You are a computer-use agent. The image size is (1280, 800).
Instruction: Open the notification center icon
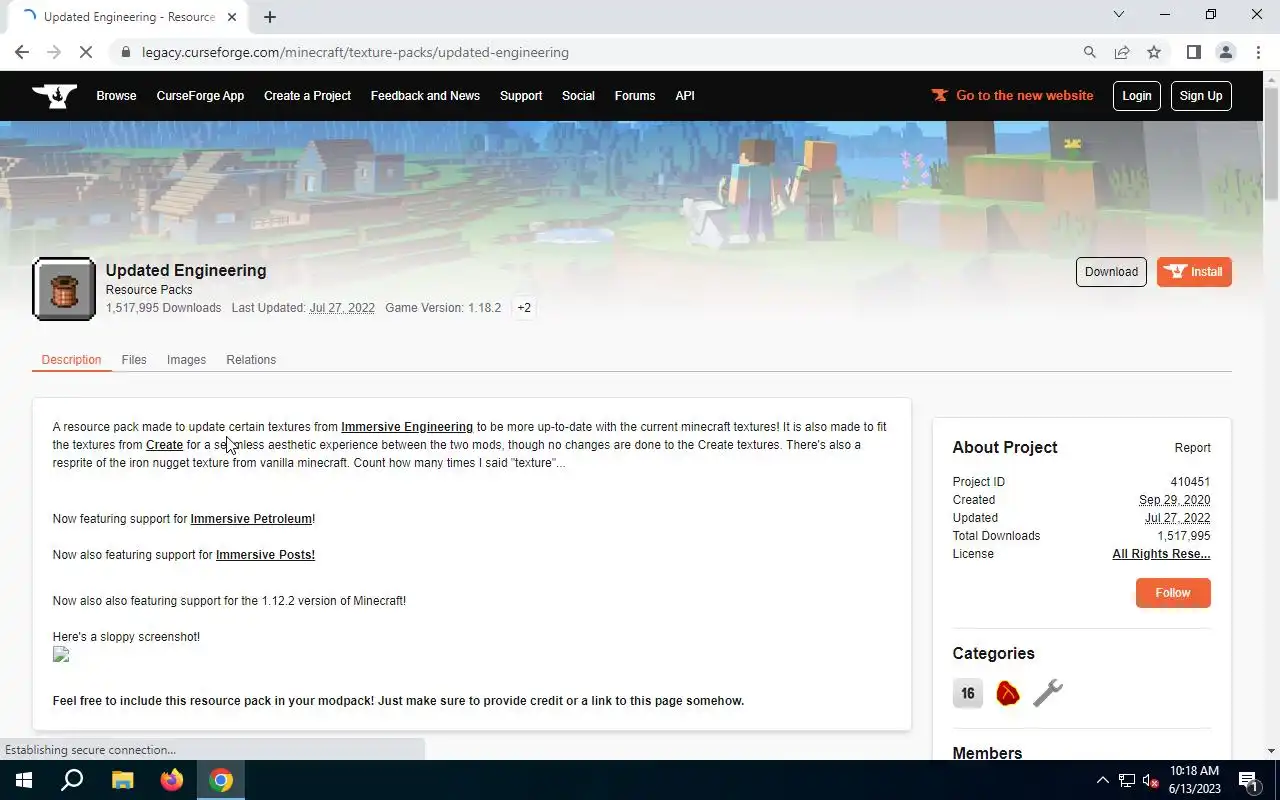pyautogui.click(x=1248, y=780)
